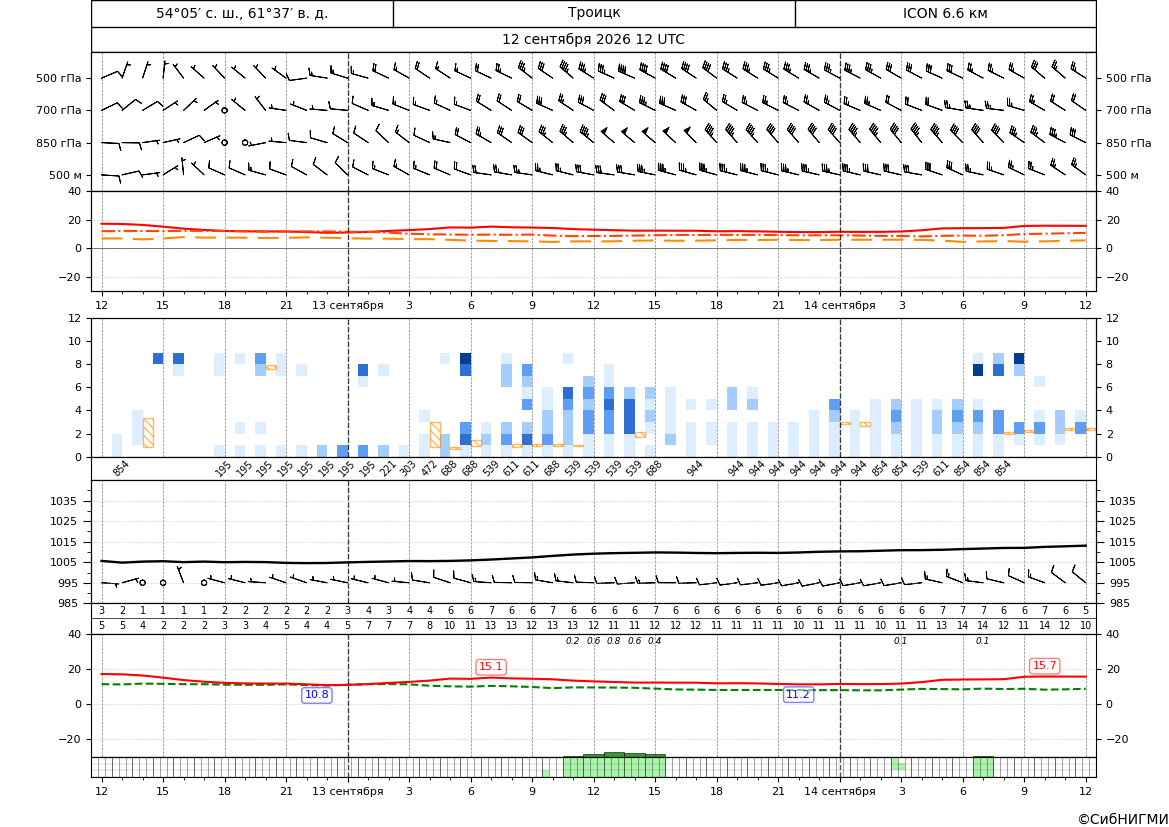The height and width of the screenshot is (827, 1169).
Task: Click the blue 11.2 minimum temperature label
Action: 798,694
